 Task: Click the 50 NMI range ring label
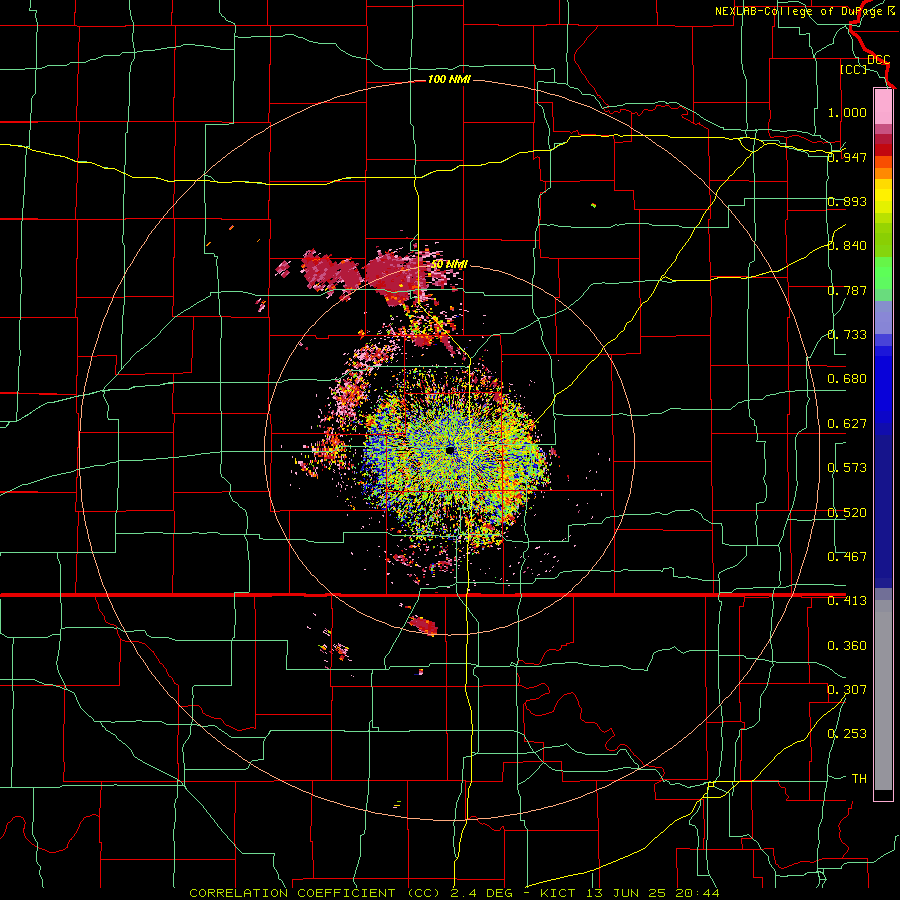[x=449, y=264]
